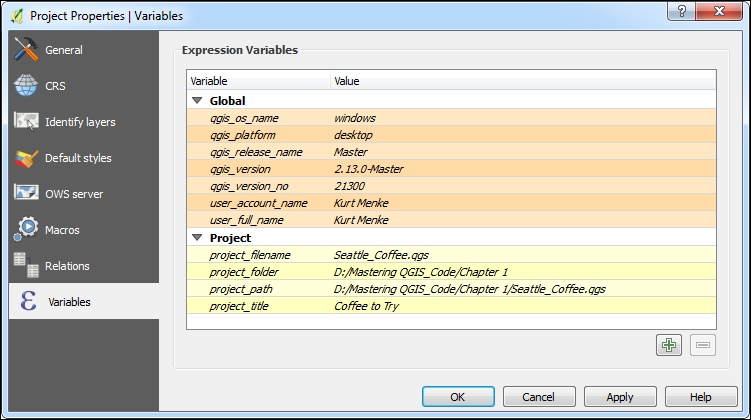Click the minus remove variable button

[x=702, y=345]
